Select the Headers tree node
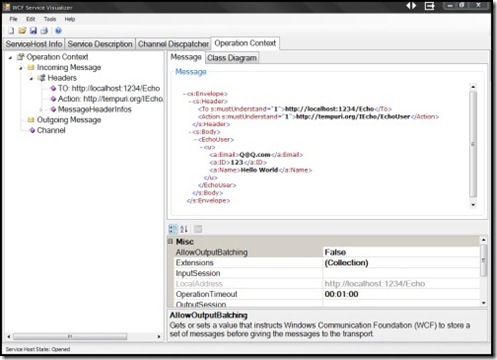The width and height of the screenshot is (497, 360). coord(62,78)
